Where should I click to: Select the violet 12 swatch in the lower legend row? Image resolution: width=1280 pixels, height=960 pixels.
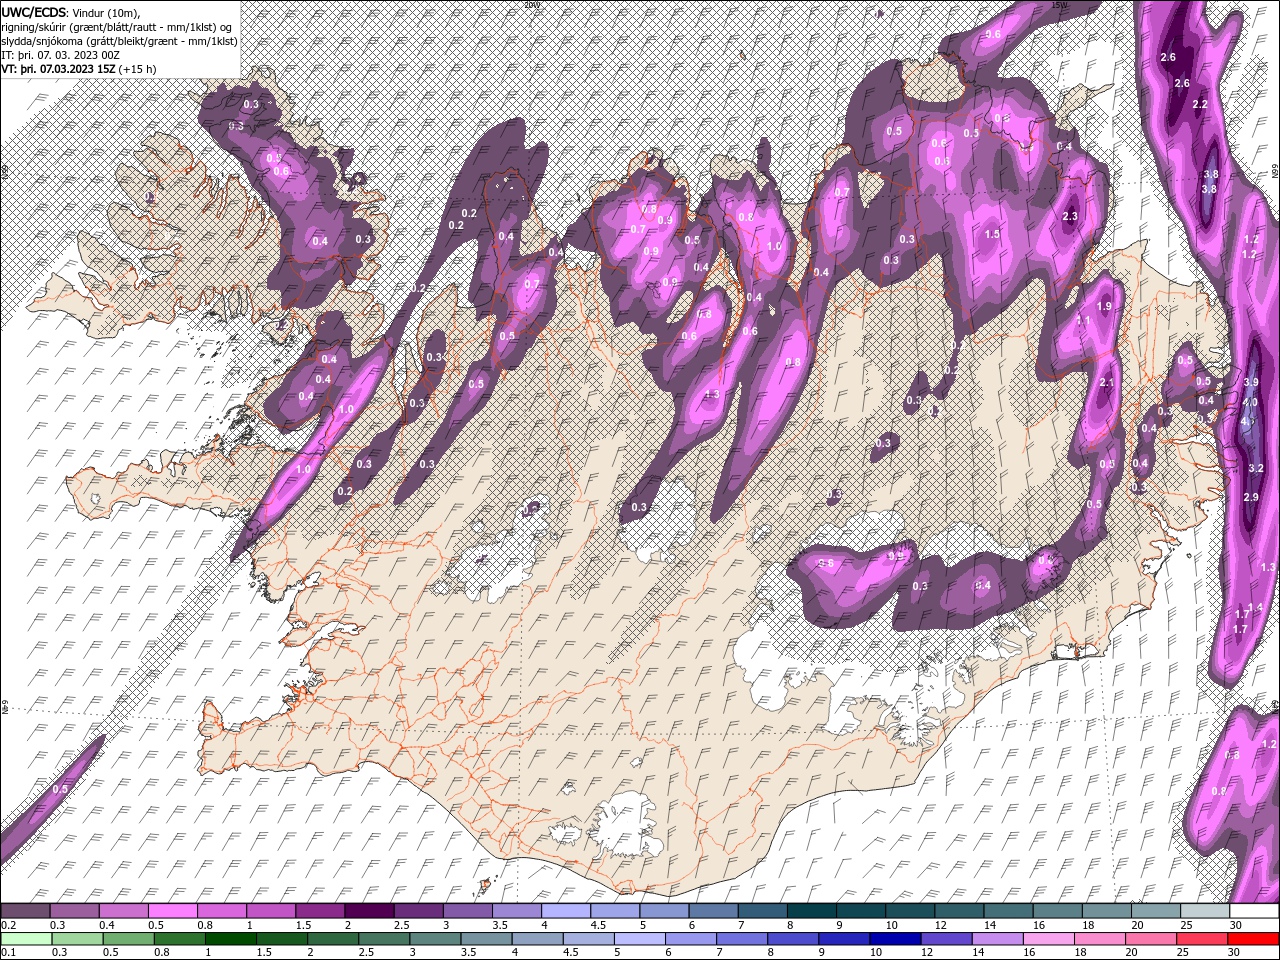(x=946, y=939)
